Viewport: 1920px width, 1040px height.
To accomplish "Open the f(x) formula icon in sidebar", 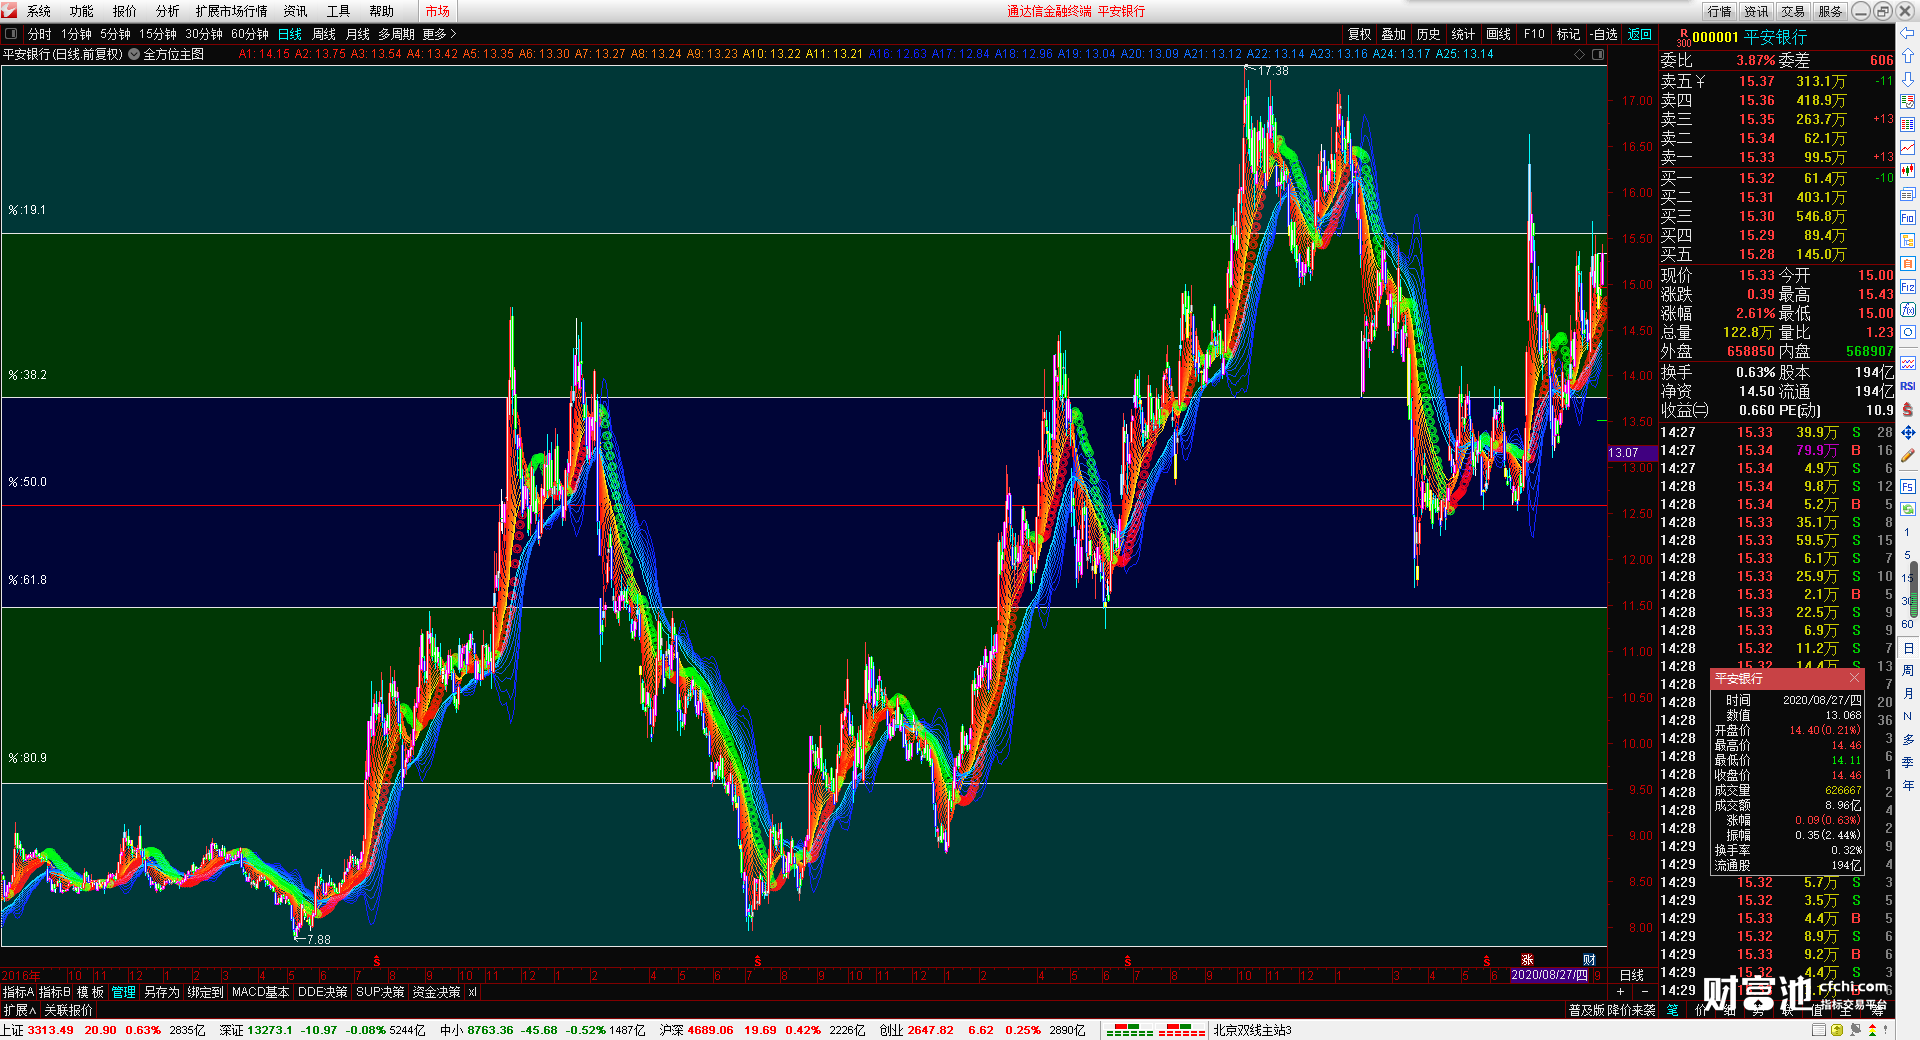I will [x=1908, y=310].
